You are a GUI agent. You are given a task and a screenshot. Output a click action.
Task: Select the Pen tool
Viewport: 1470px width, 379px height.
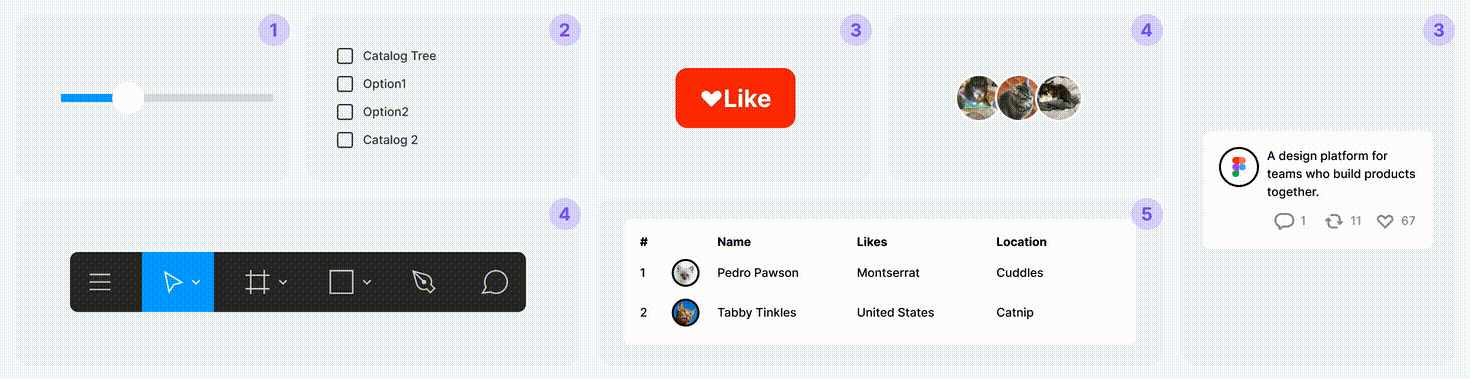point(425,282)
